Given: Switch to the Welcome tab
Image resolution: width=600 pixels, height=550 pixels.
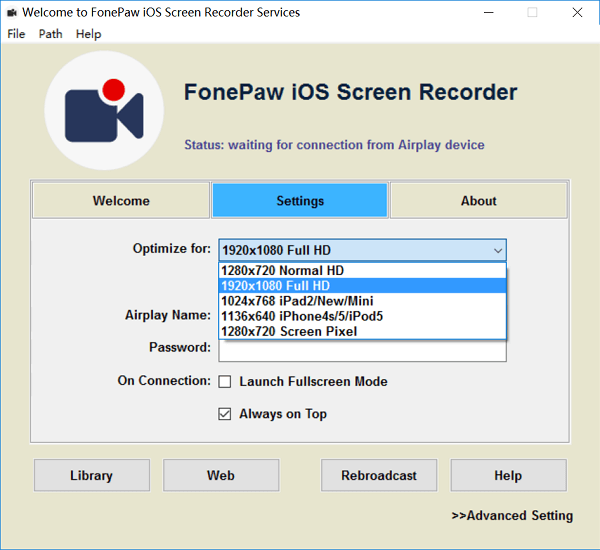Looking at the screenshot, I should click(x=121, y=201).
